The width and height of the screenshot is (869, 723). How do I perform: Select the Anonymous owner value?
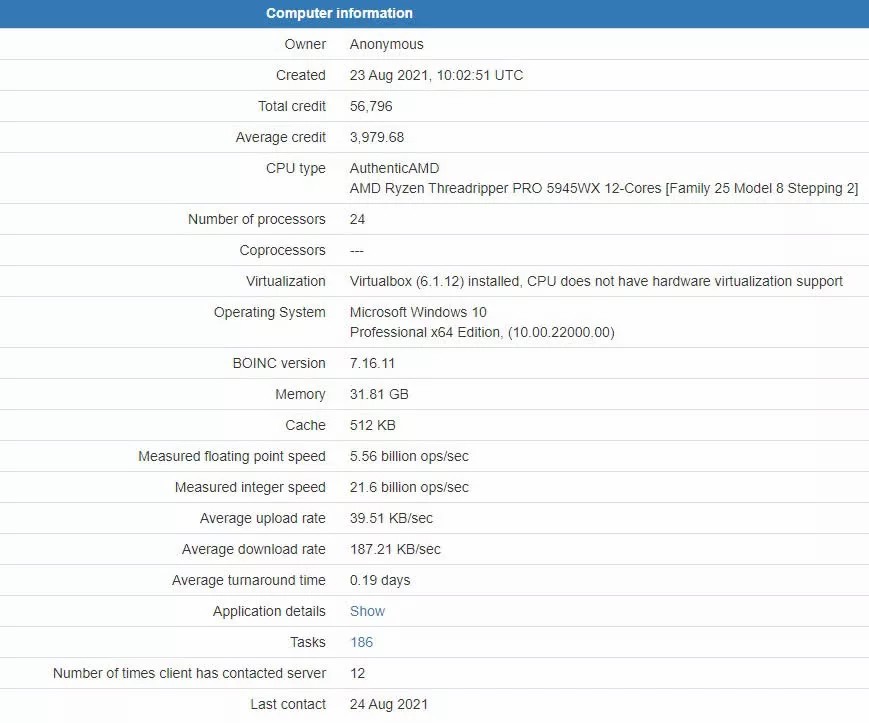click(x=386, y=44)
